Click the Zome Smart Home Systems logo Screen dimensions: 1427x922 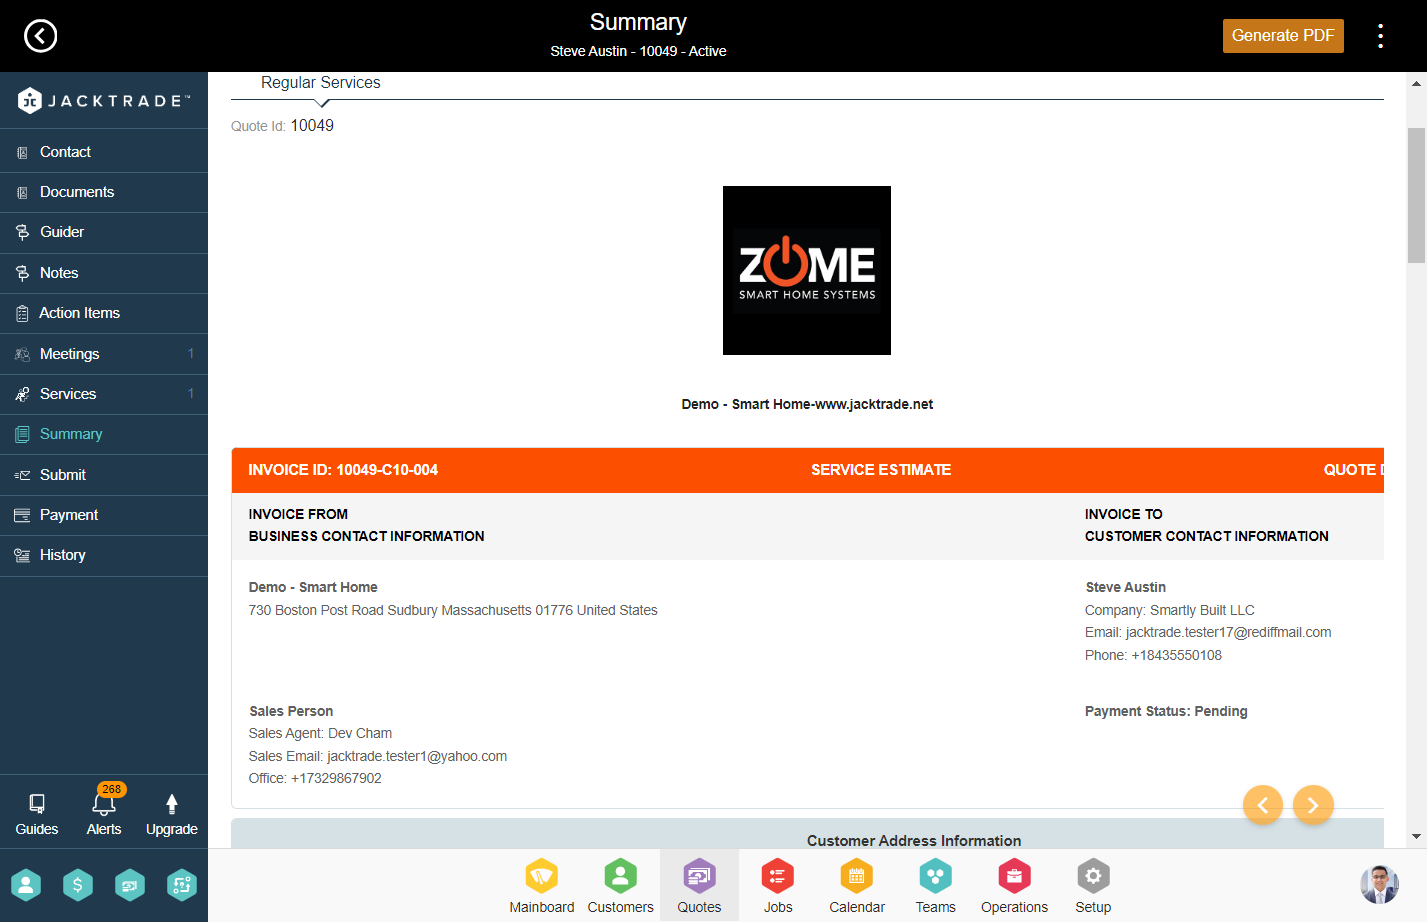pos(807,270)
